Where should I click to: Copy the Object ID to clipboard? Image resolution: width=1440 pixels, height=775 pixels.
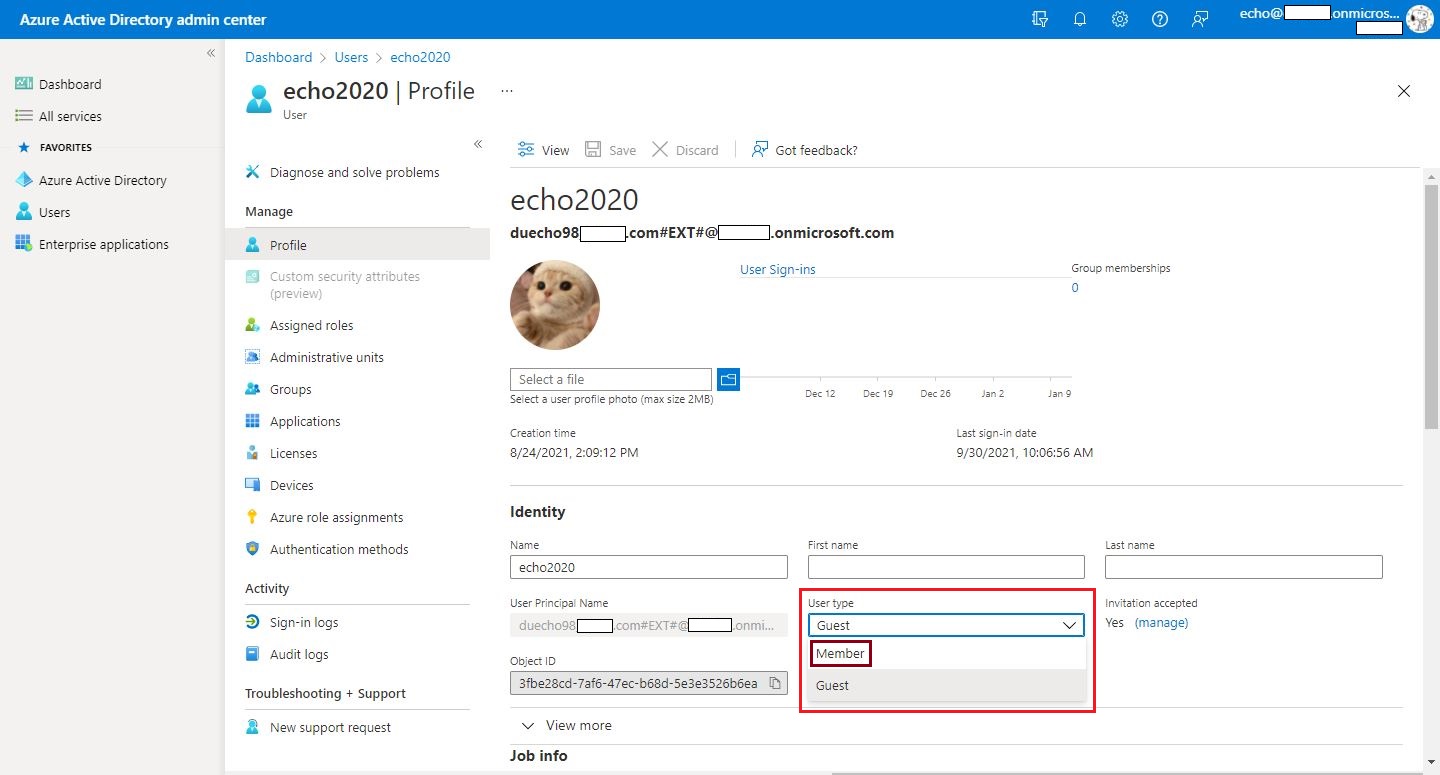point(774,683)
